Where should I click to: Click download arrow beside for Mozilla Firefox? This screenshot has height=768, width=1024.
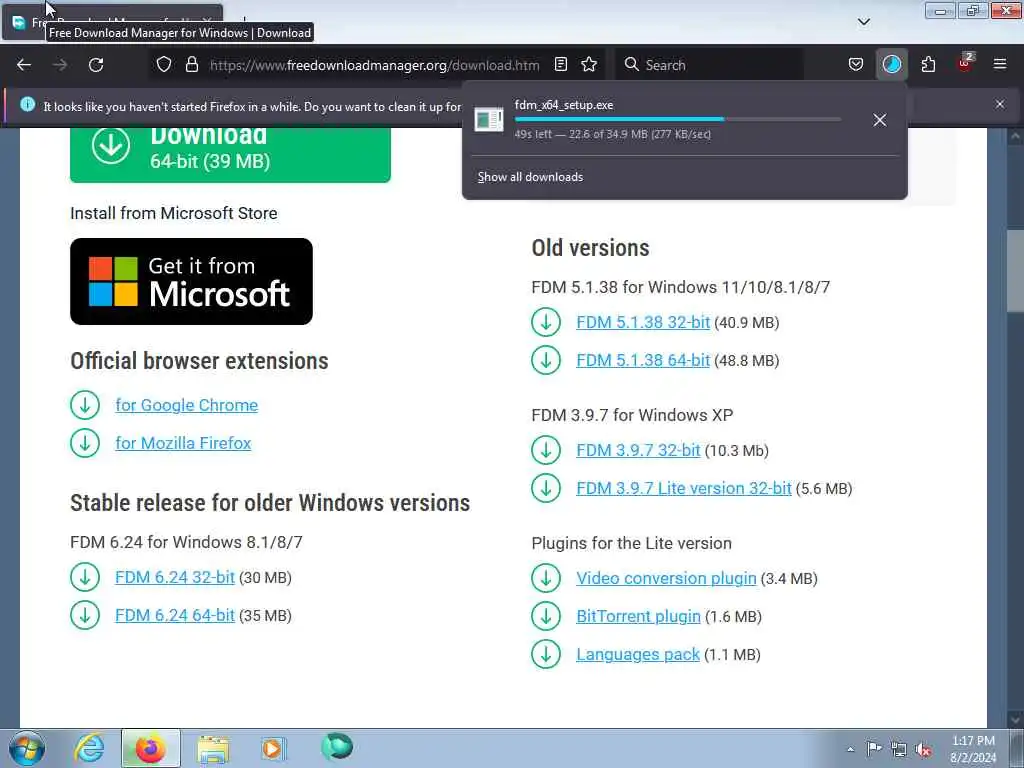click(85, 443)
